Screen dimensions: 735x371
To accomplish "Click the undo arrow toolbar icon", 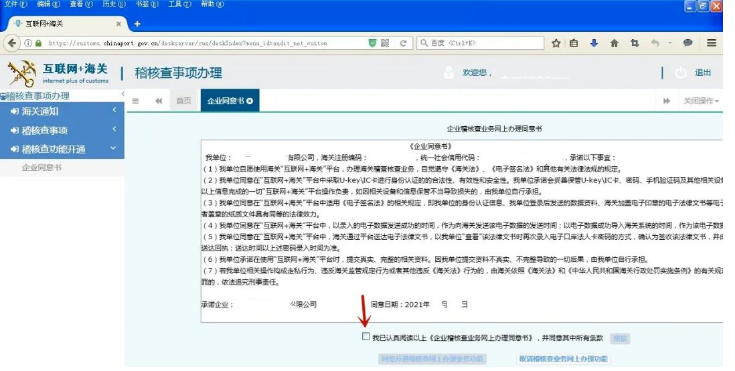I will click(x=655, y=43).
